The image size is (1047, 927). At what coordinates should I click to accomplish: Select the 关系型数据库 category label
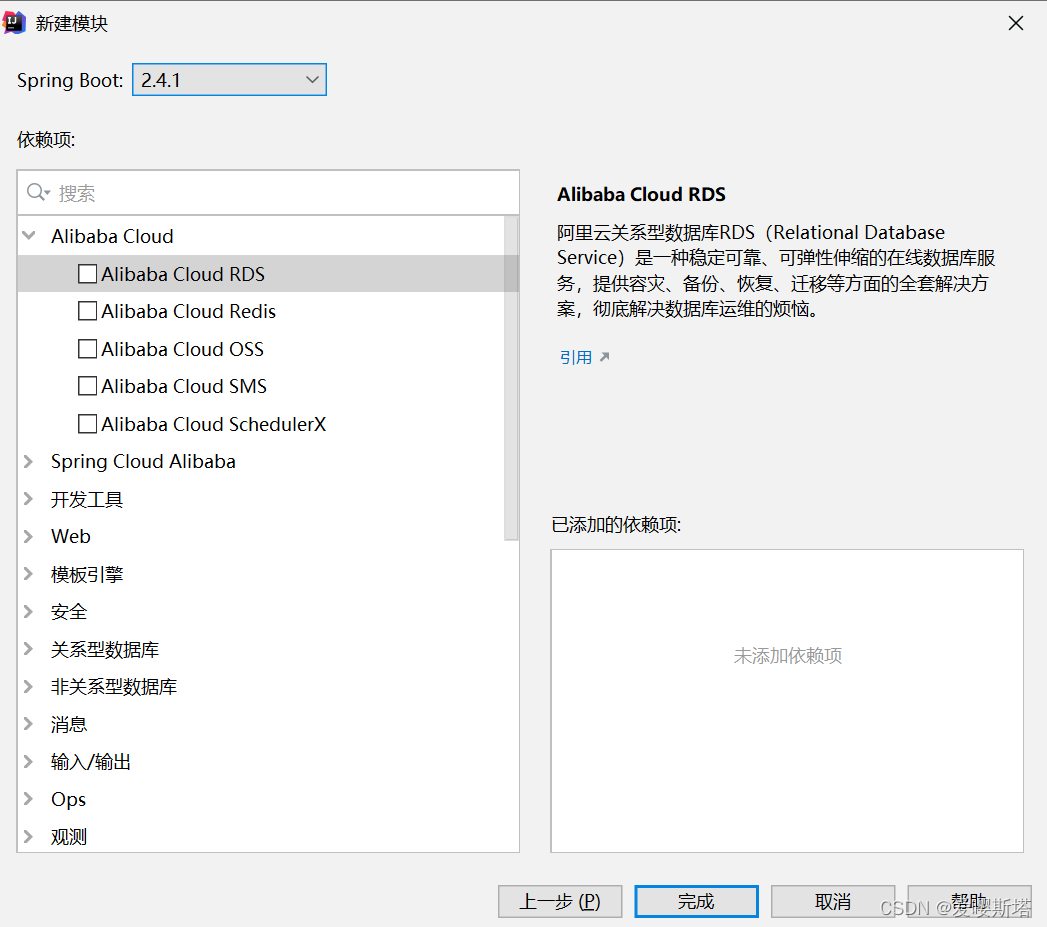(105, 649)
